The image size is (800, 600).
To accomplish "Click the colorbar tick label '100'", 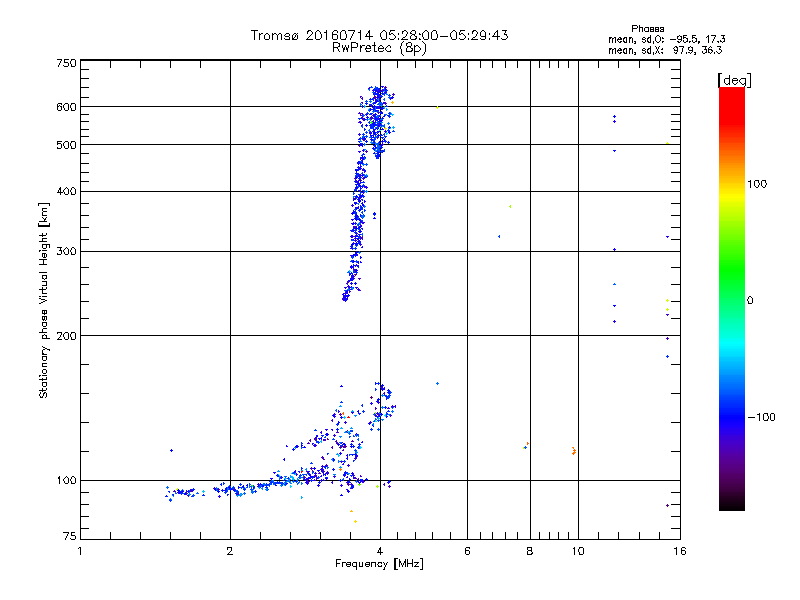I will 757,184.
